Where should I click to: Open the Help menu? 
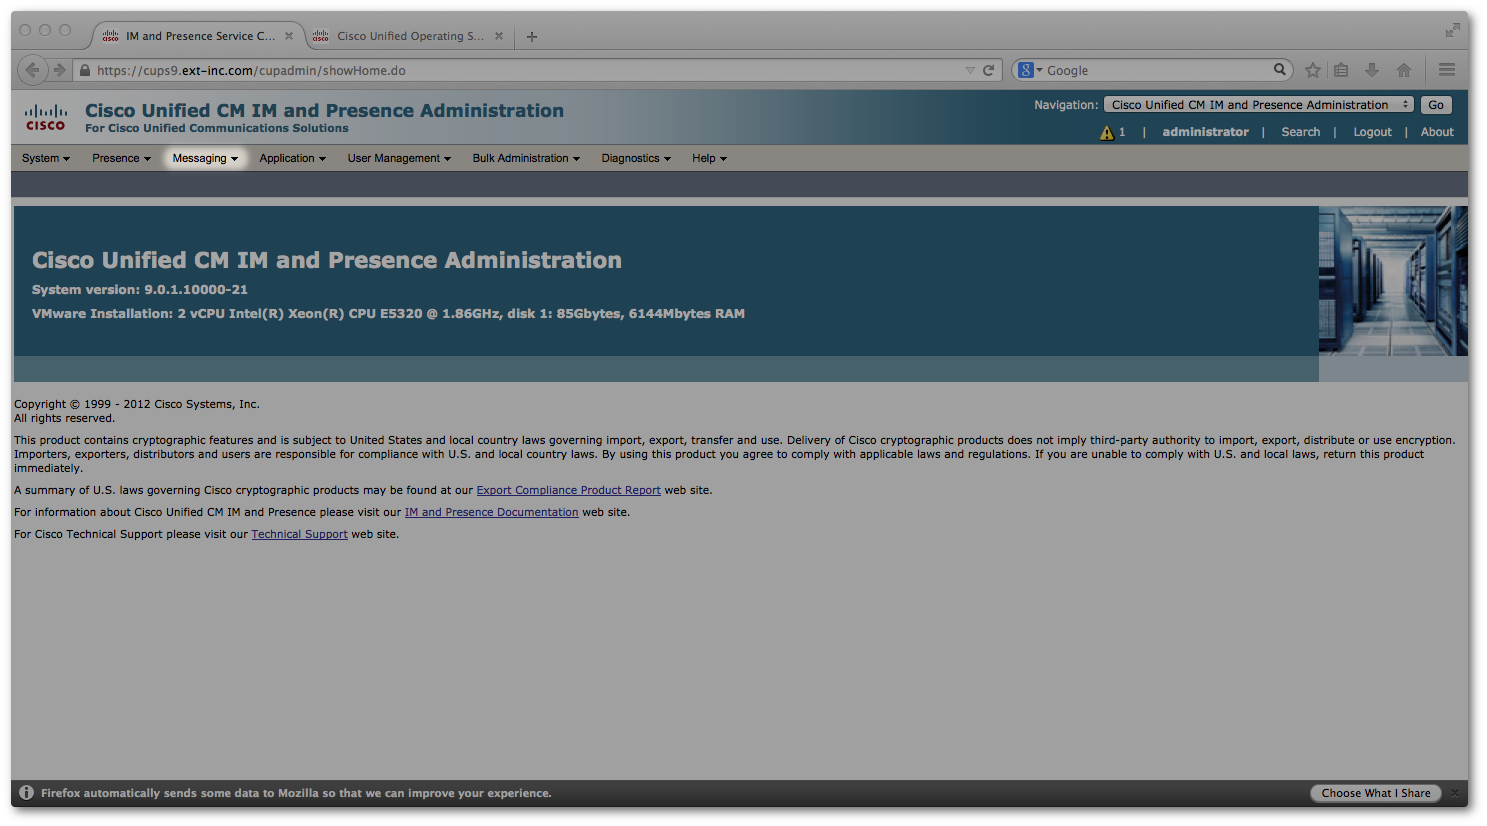coord(709,158)
